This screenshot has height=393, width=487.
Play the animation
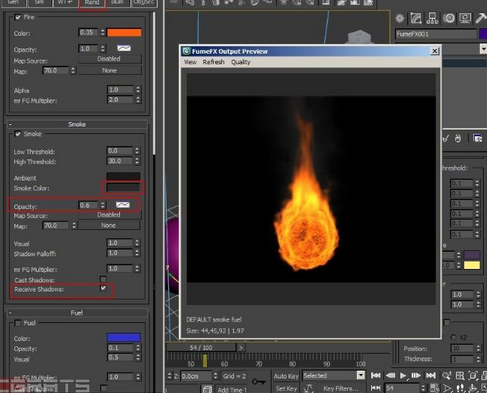[x=403, y=376]
